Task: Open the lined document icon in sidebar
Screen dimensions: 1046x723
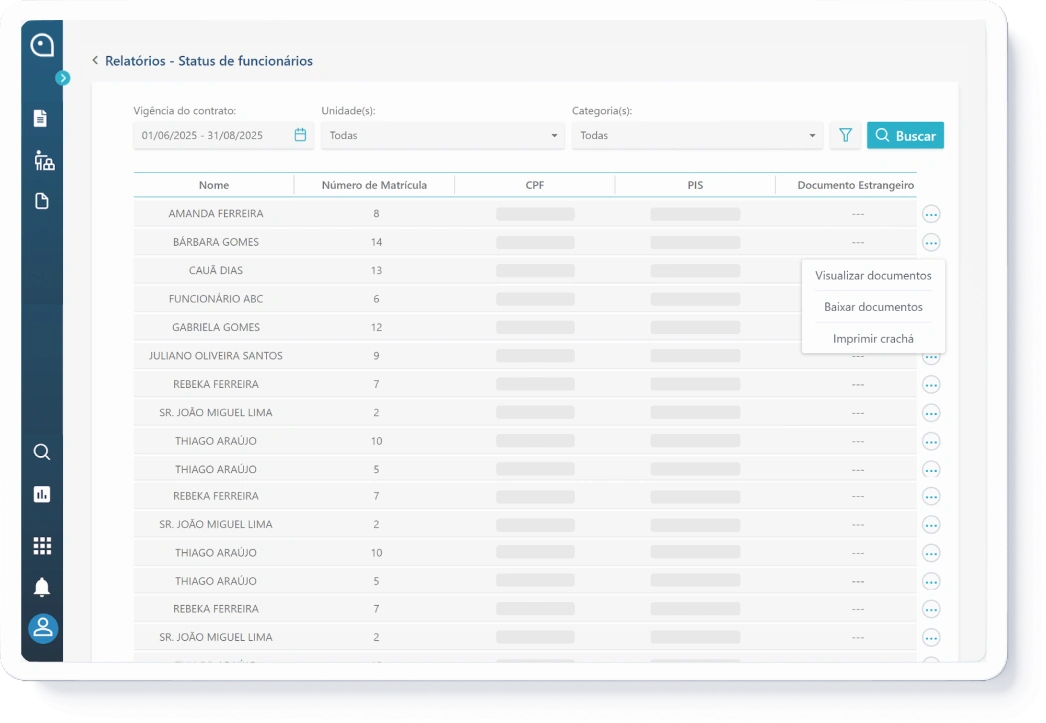Action: tap(41, 119)
